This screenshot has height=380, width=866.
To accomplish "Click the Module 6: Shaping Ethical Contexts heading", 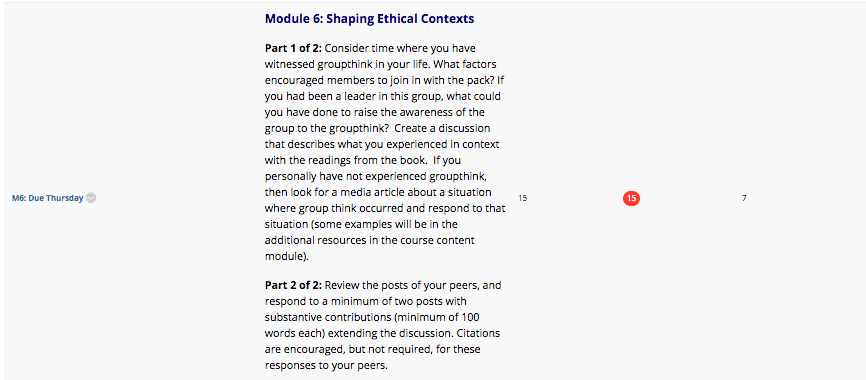I will [369, 19].
